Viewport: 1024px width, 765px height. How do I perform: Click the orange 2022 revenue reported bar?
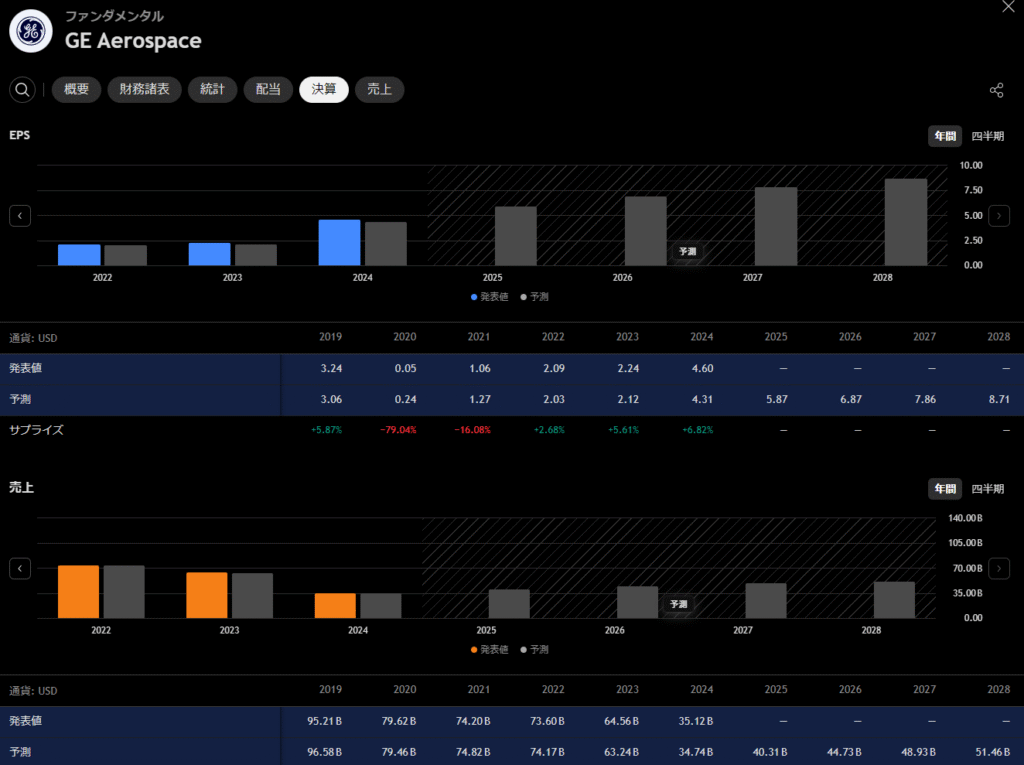click(78, 592)
